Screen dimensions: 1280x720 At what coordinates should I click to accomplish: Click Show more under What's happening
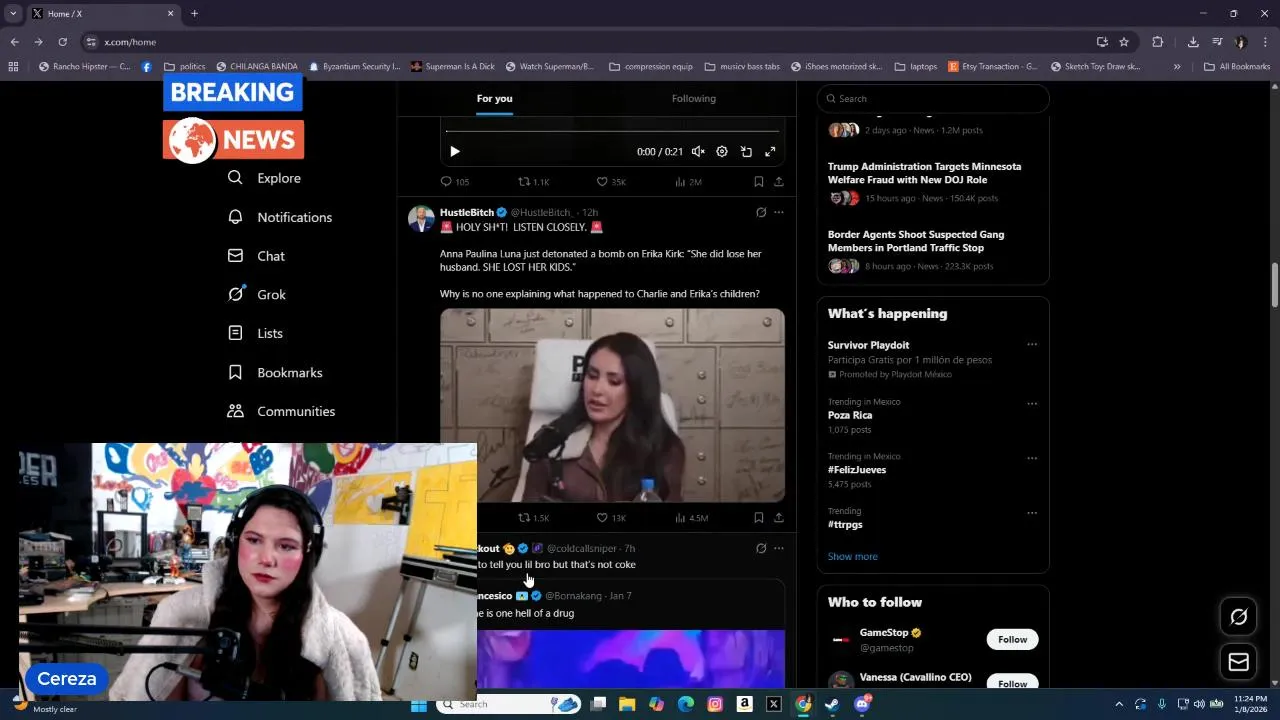[852, 556]
